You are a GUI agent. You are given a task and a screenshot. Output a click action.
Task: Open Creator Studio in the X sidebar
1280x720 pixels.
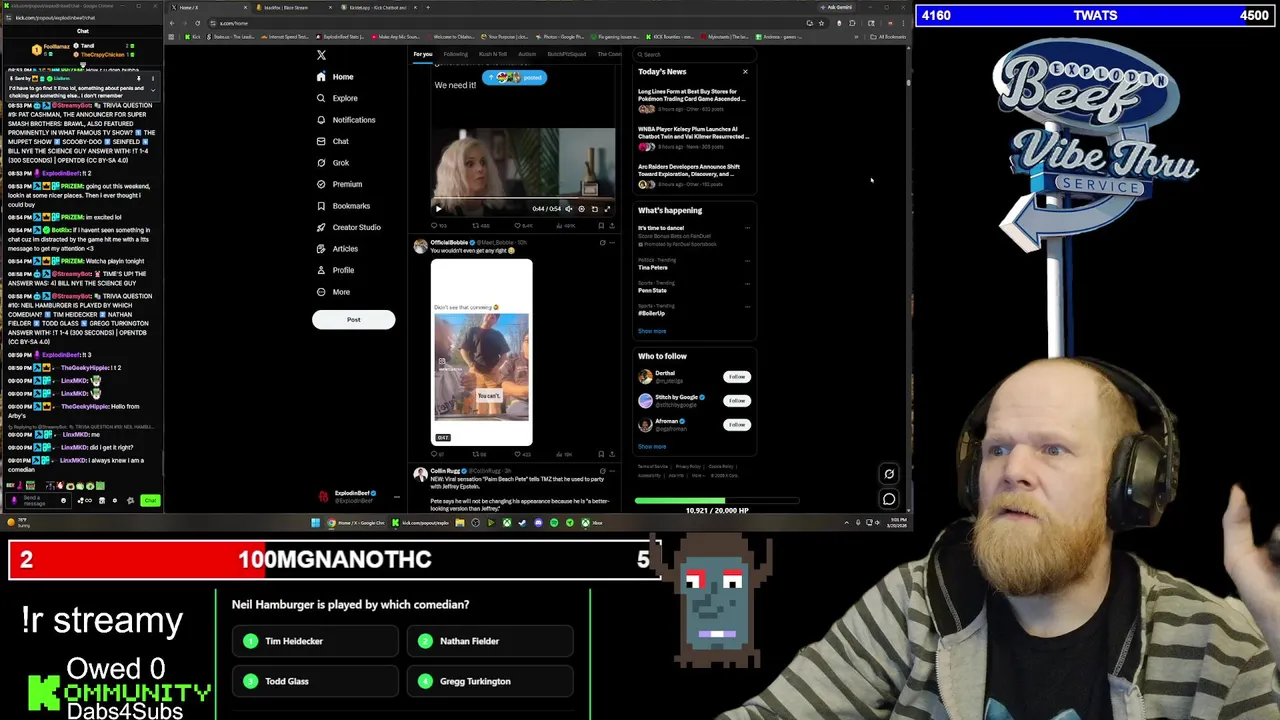tap(348, 227)
